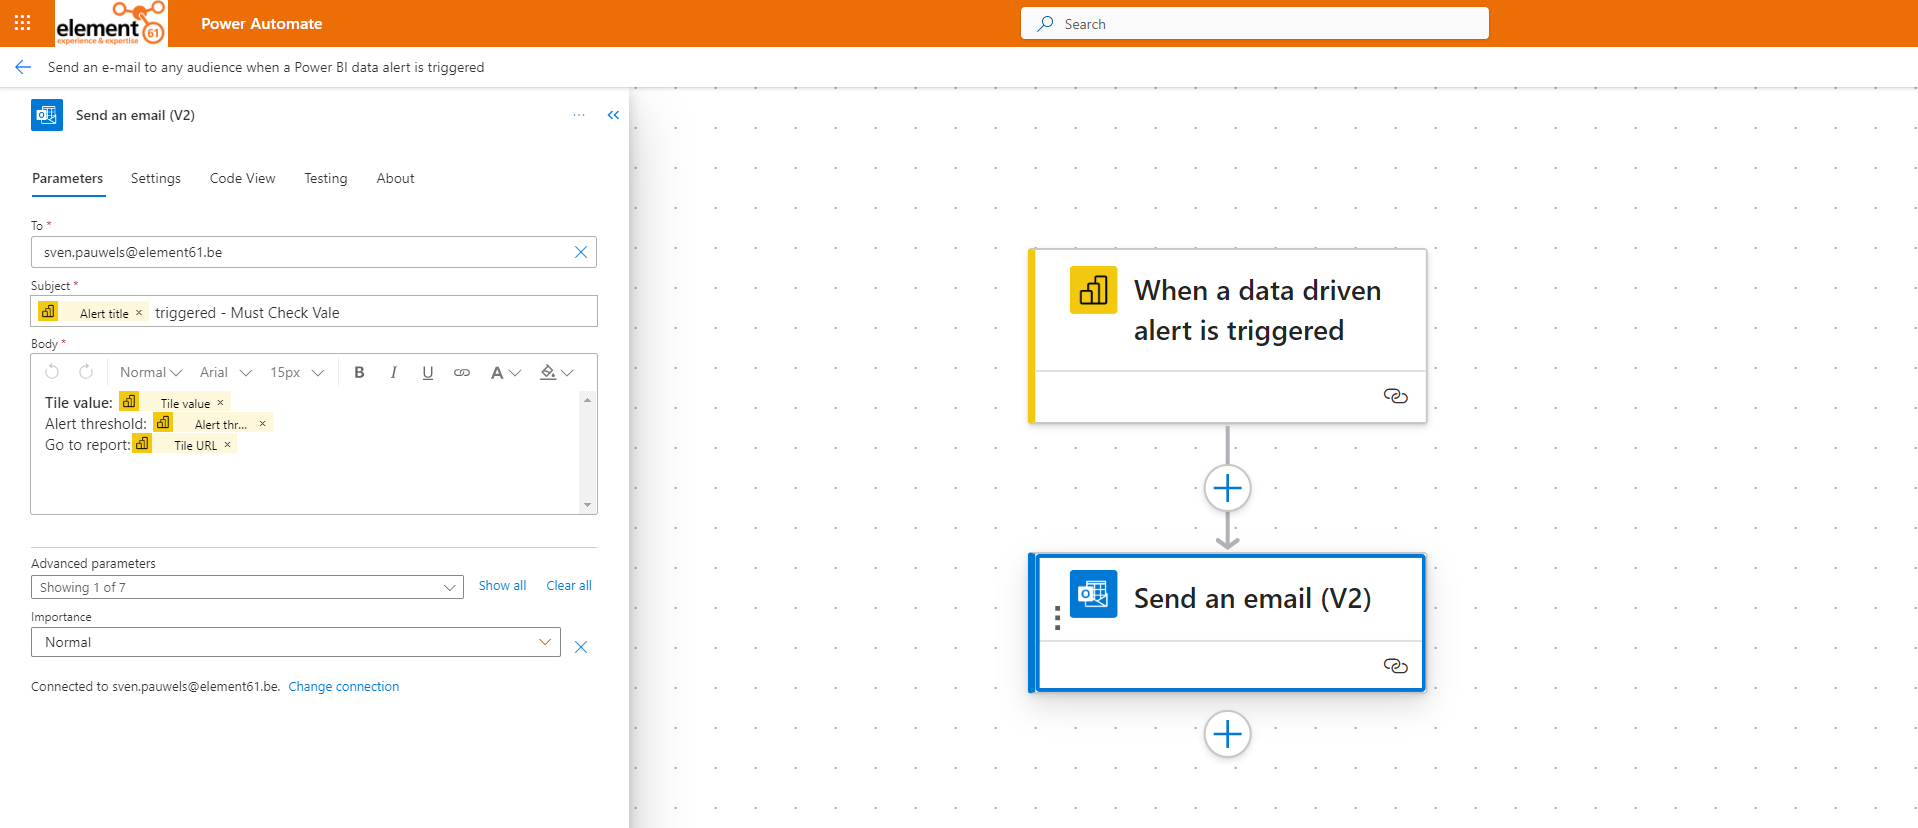The height and width of the screenshot is (828, 1918).
Task: Open the more options ellipsis in panel header
Action: (x=579, y=115)
